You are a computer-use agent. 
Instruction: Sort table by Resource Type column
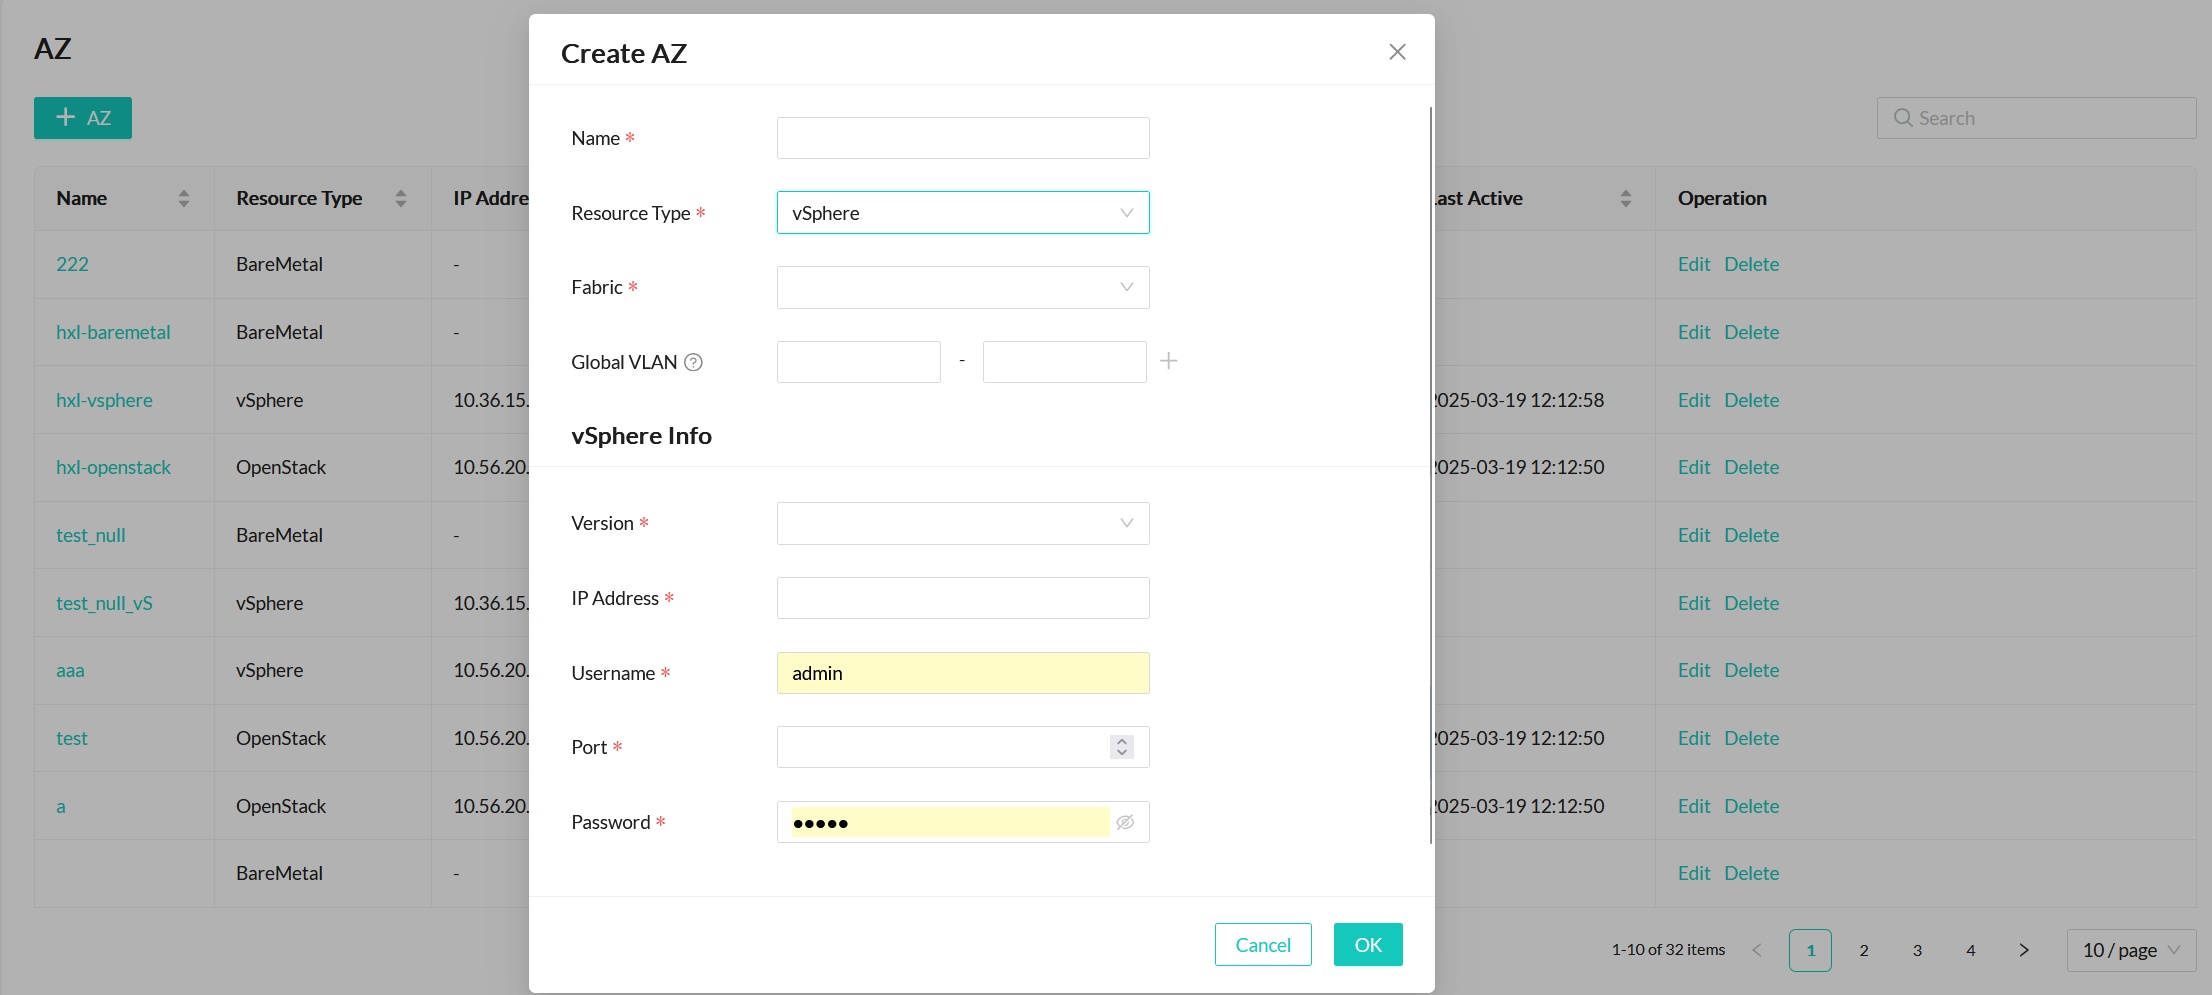click(401, 198)
